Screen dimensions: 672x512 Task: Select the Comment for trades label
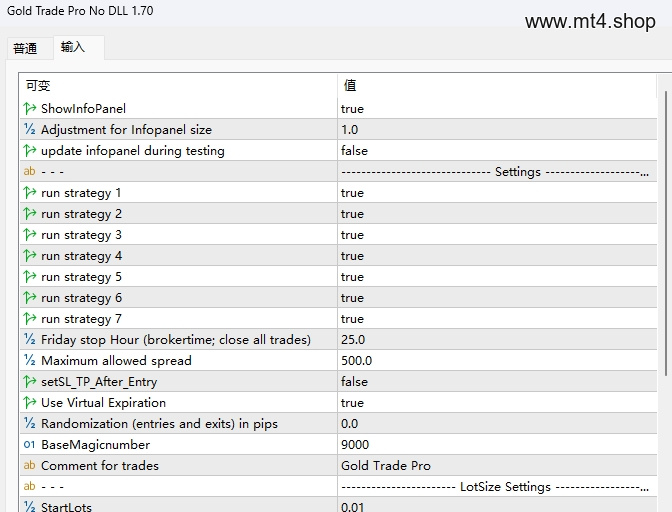[100, 465]
